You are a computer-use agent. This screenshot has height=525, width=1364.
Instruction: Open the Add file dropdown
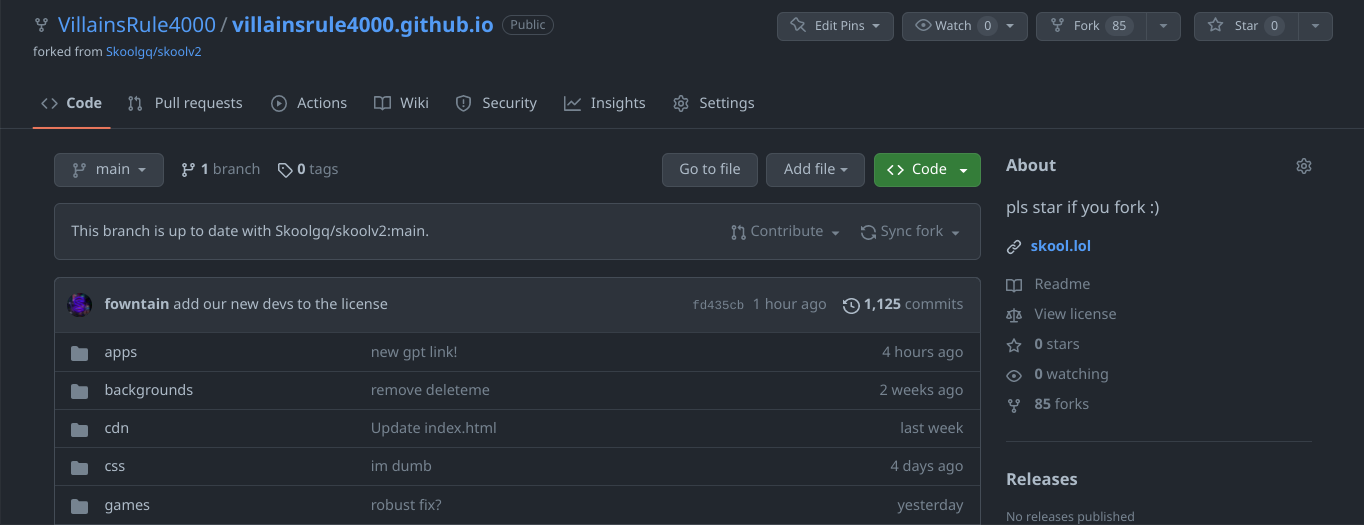[815, 170]
